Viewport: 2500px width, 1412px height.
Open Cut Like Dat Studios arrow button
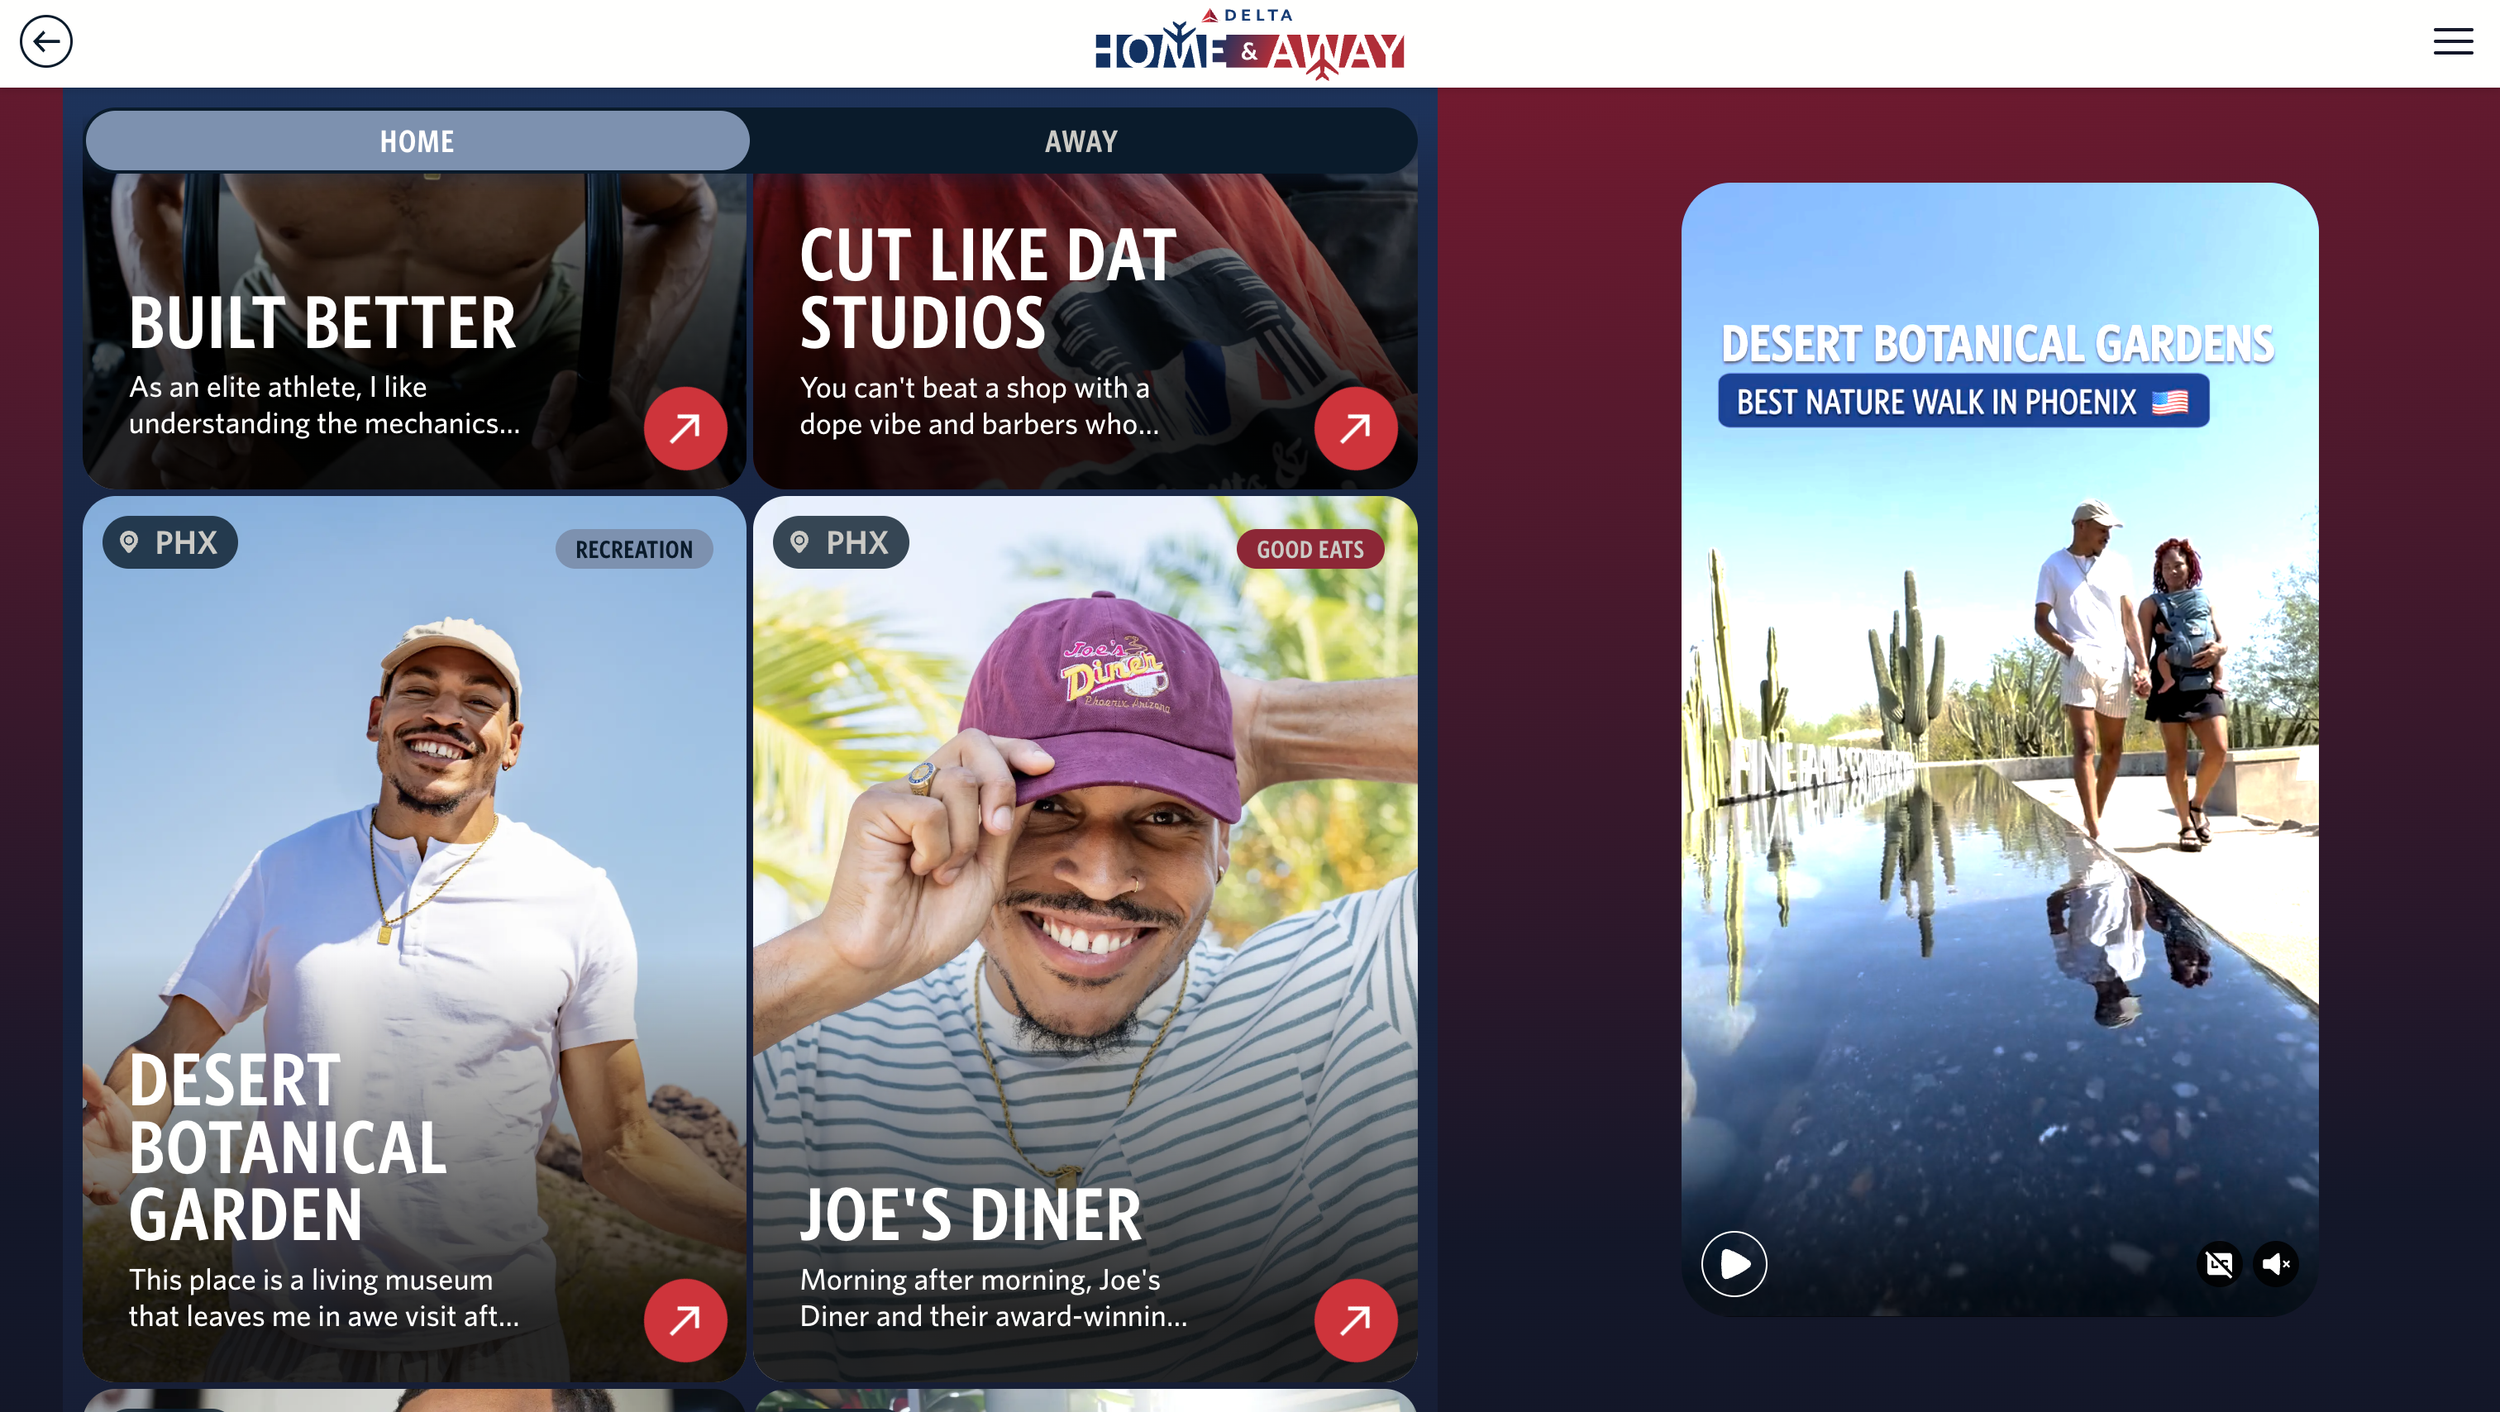(1355, 428)
